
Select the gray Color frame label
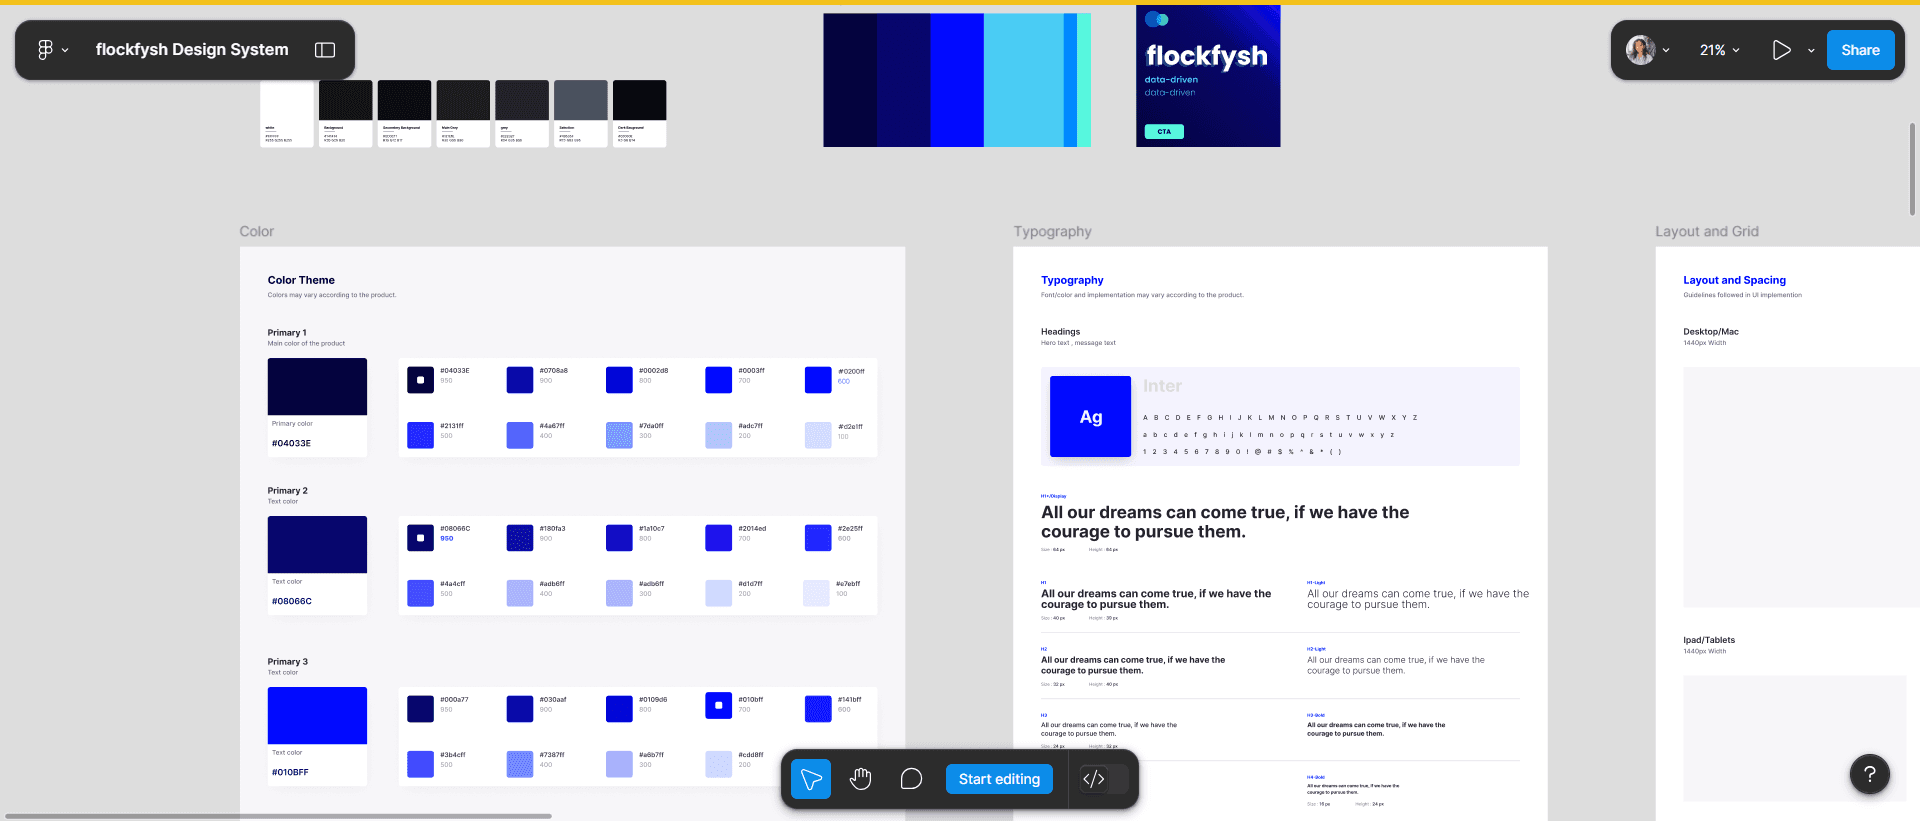pos(256,231)
